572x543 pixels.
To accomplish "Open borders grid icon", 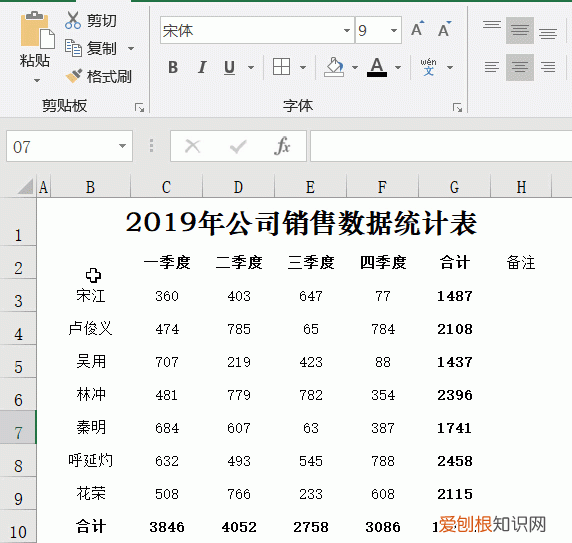I will [x=281, y=67].
